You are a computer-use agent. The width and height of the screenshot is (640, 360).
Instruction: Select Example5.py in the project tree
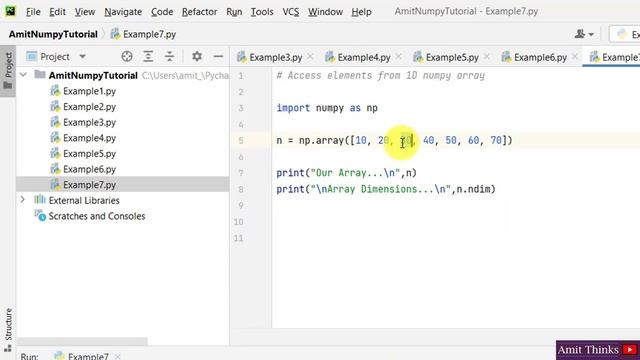(89, 153)
